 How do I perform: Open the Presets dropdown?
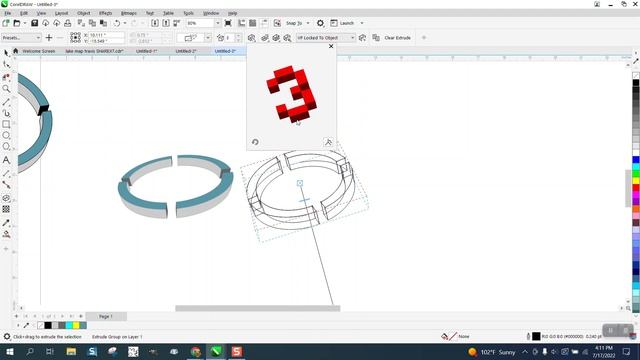[x=21, y=38]
